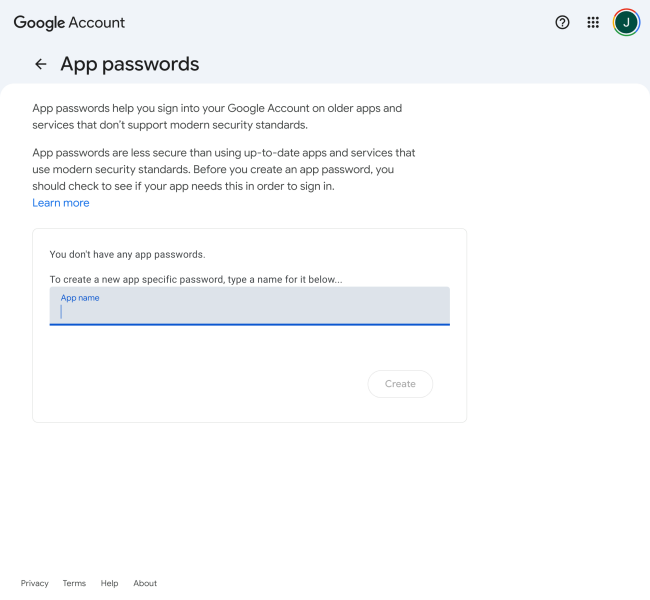Viewport: 650px width, 600px height.
Task: Open the Terms footer link
Action: click(74, 583)
